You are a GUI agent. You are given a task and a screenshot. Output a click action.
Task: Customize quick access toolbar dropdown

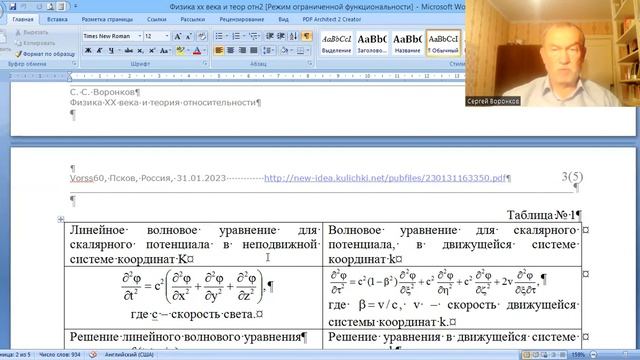click(76, 7)
